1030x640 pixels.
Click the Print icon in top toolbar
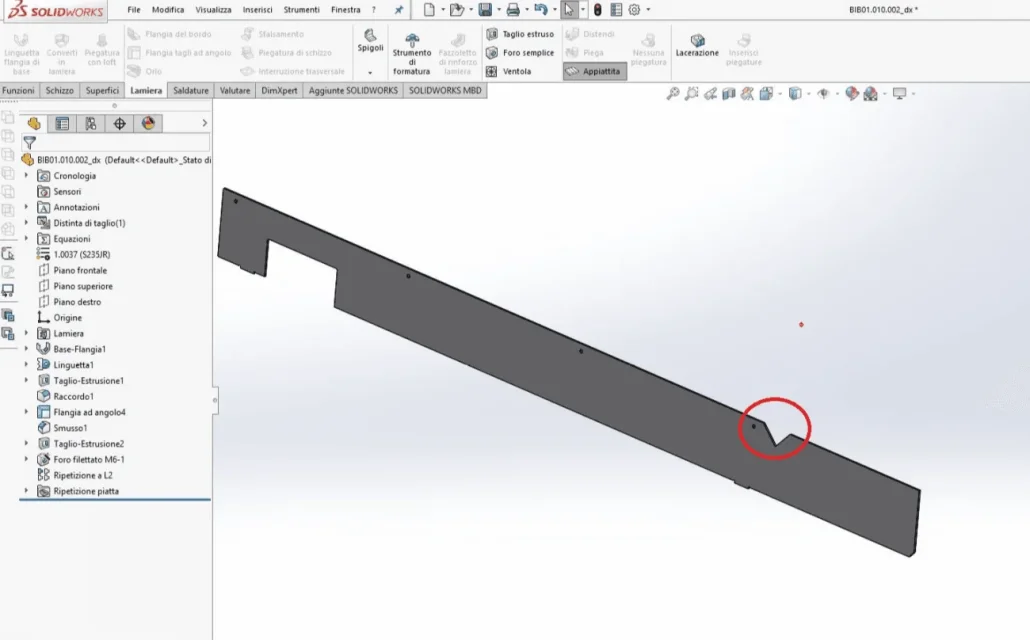click(513, 9)
